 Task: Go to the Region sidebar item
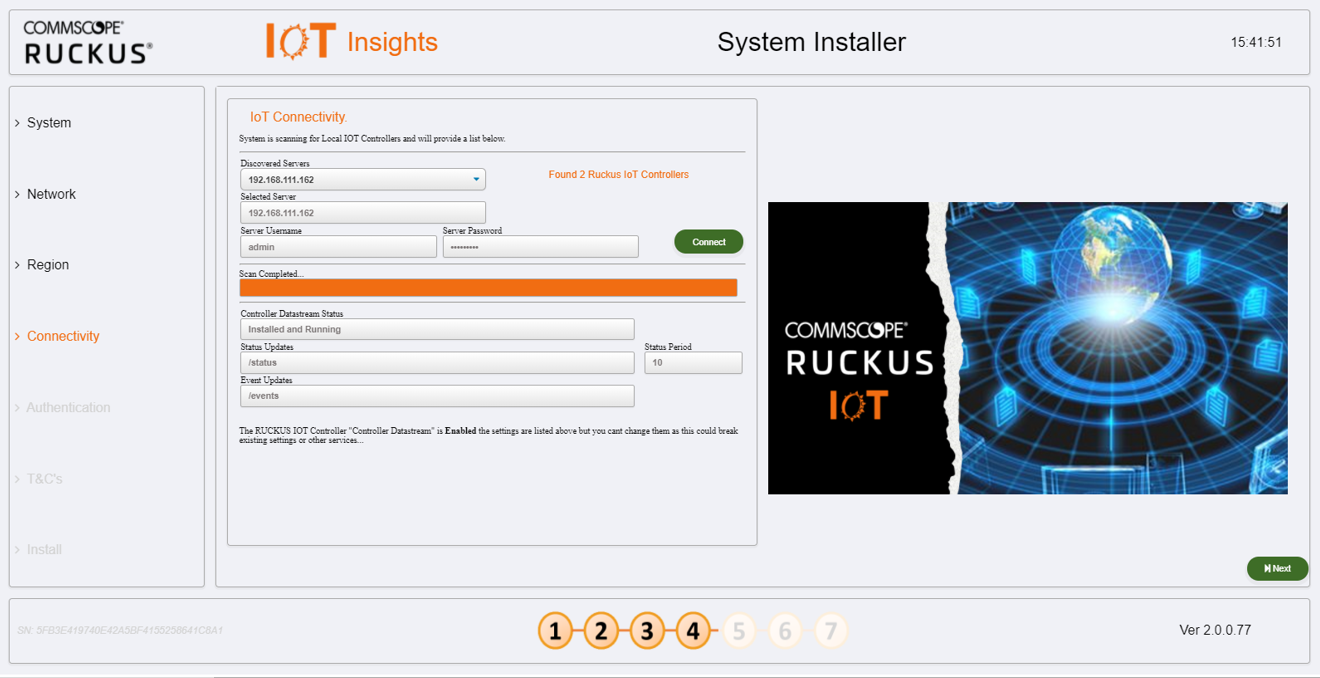click(48, 265)
